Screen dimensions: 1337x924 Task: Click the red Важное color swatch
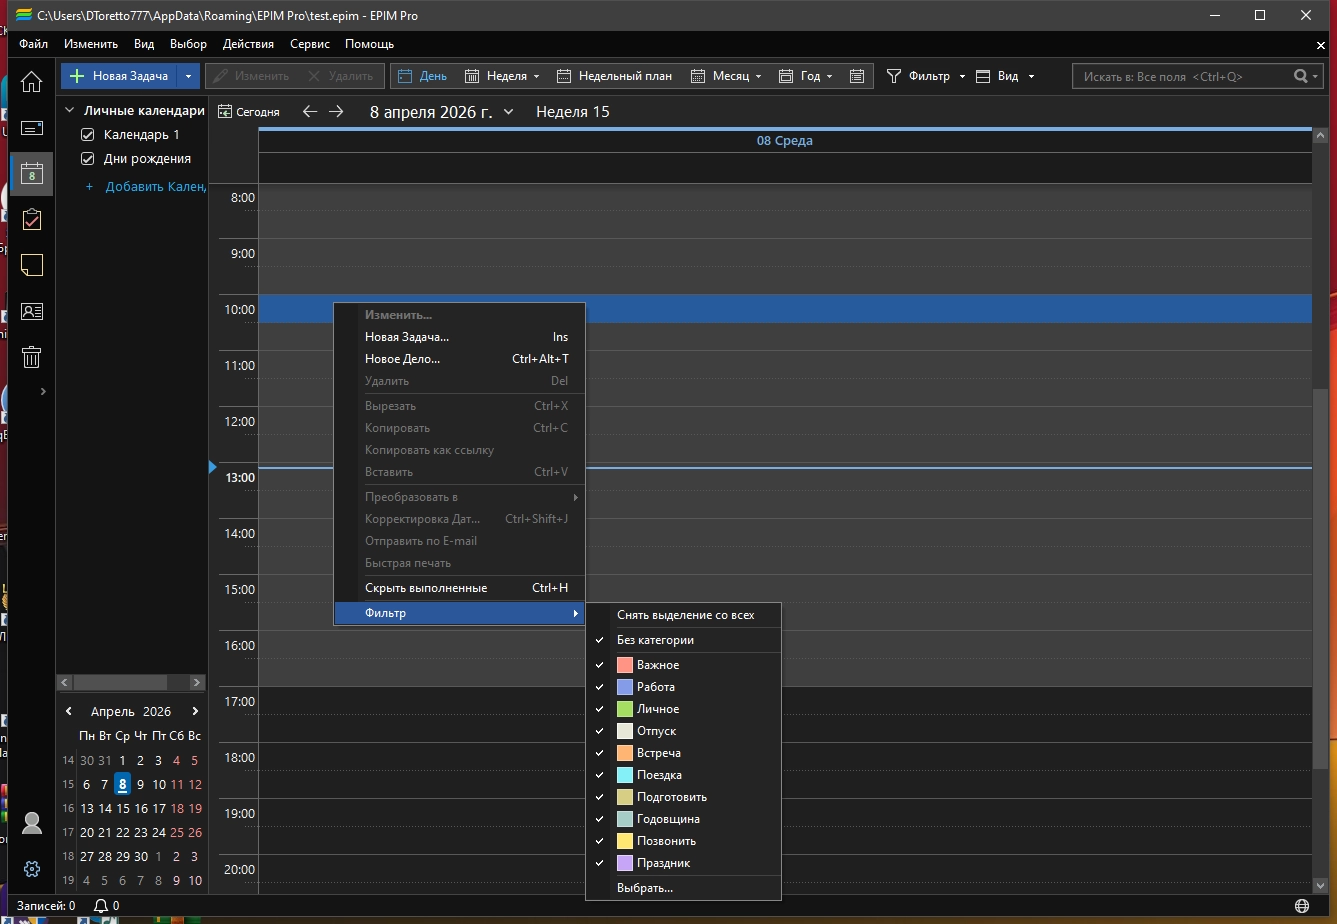[x=625, y=665]
